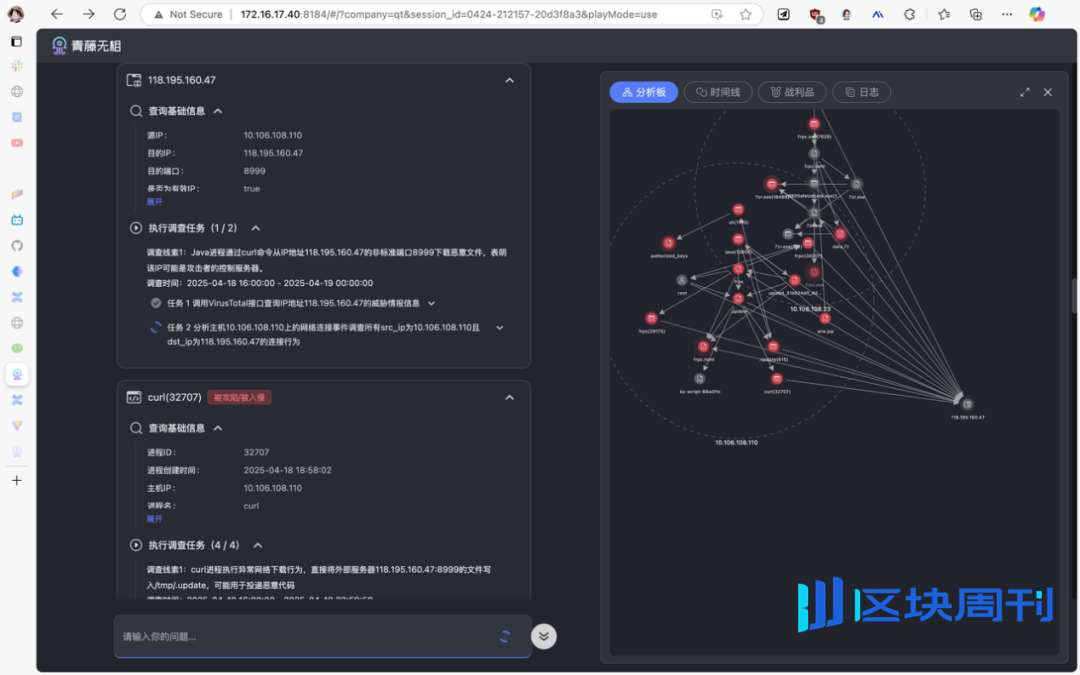Image resolution: width=1080 pixels, height=675 pixels.
Task: Open the 日志 tab
Action: [862, 92]
